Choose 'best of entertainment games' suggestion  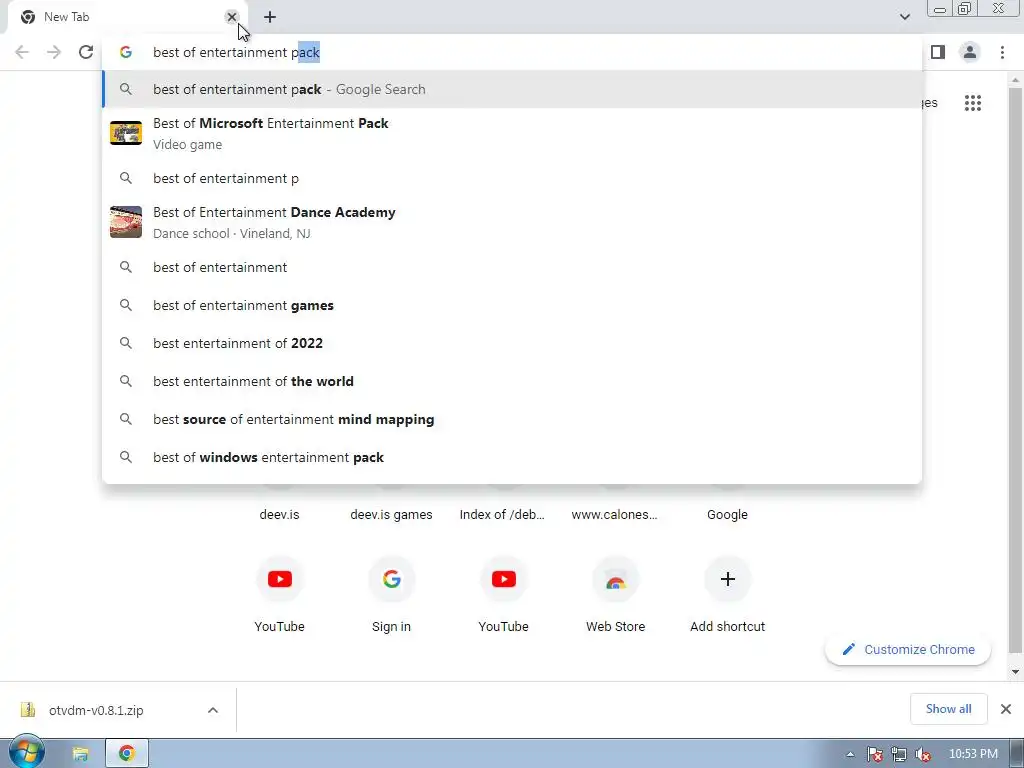pos(512,305)
